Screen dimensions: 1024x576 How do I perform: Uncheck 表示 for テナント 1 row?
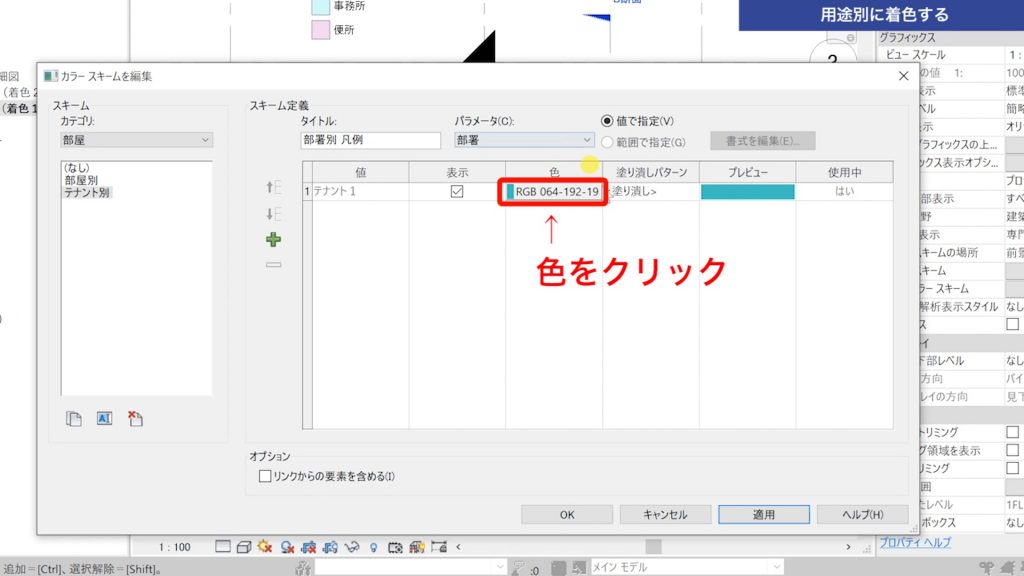(x=456, y=191)
